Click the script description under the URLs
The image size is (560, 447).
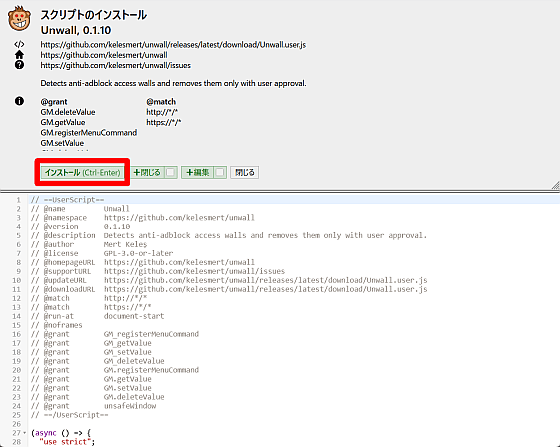point(173,83)
